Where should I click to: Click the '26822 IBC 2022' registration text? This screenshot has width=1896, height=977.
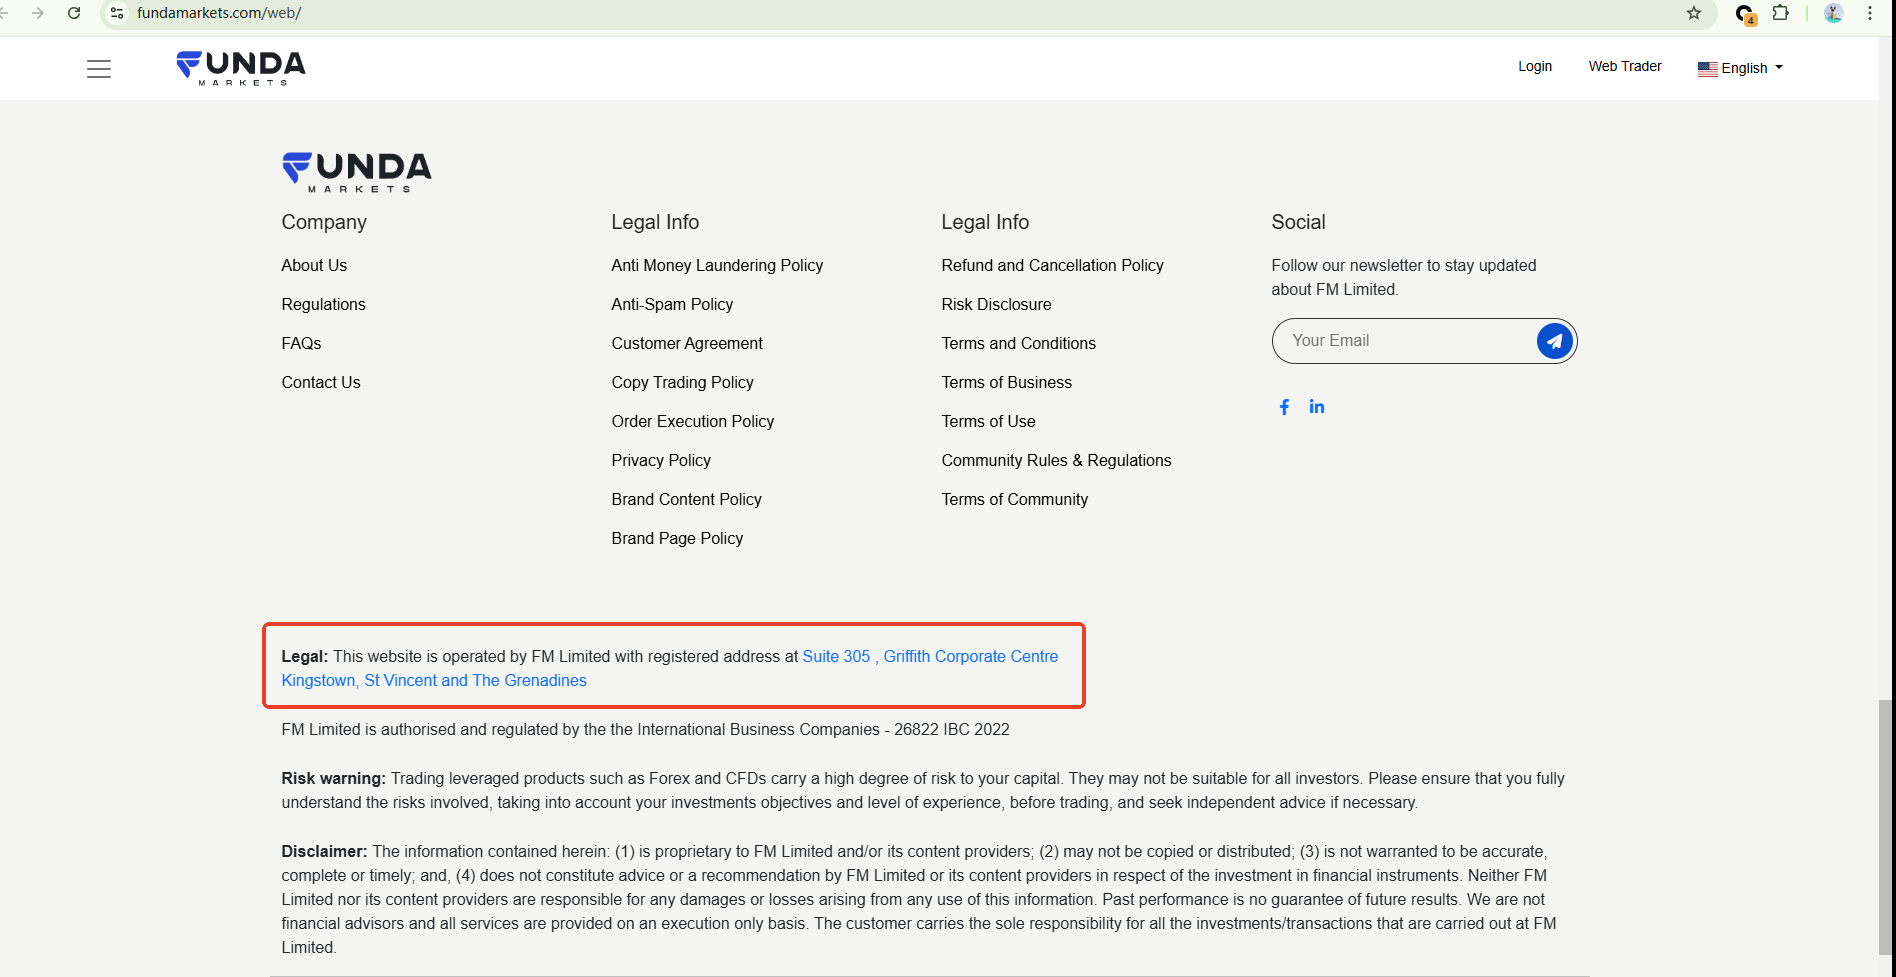click(952, 729)
